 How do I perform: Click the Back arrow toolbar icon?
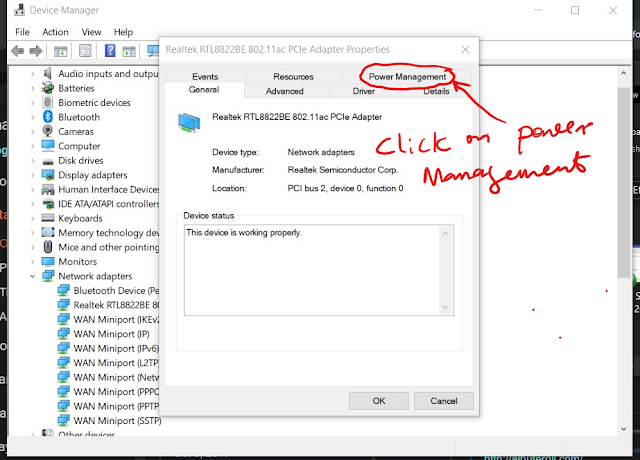[18, 51]
